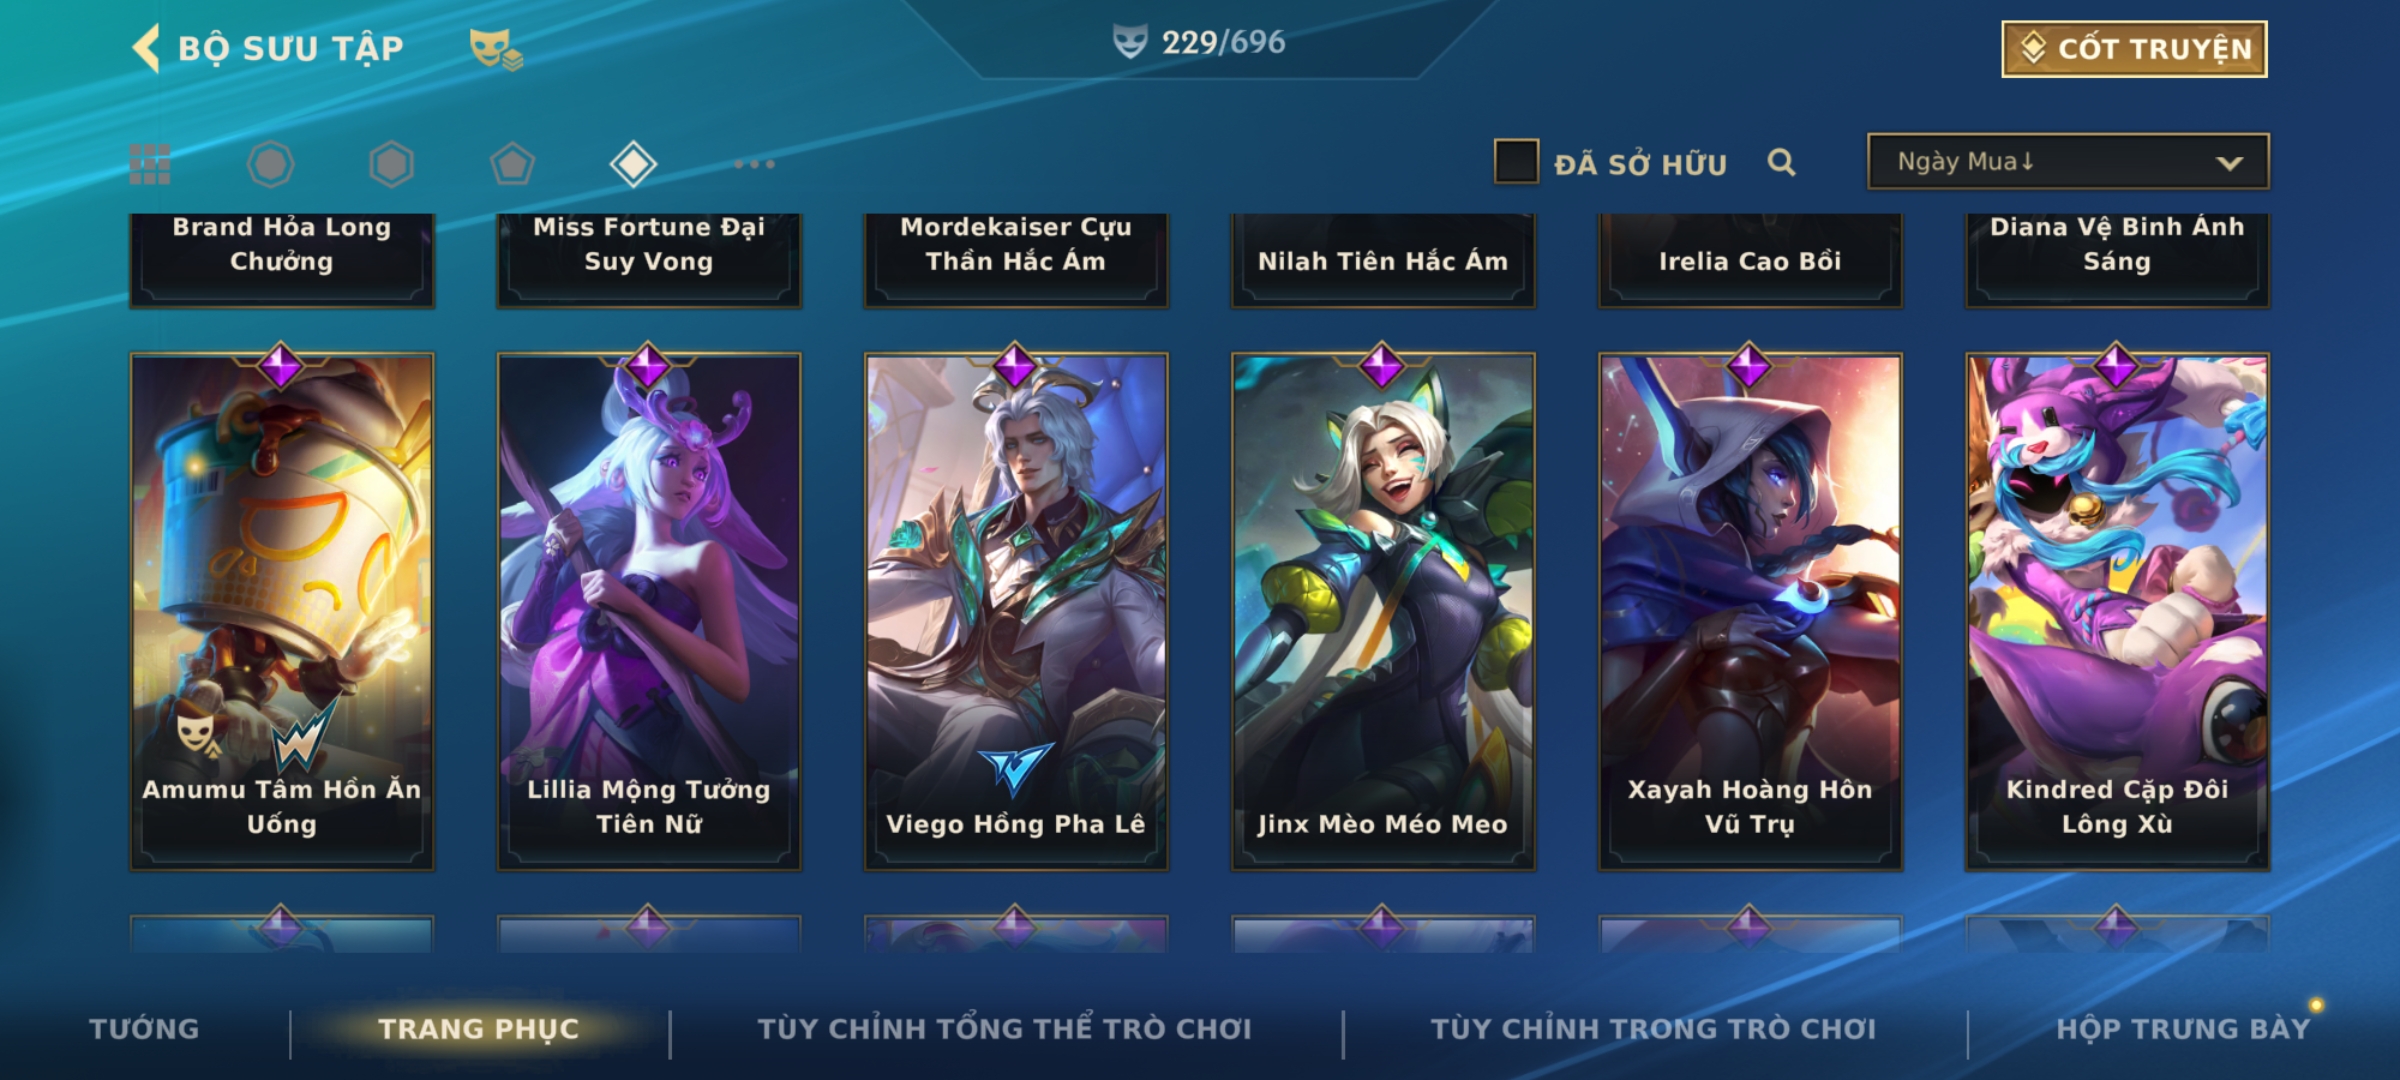Open the theater masks and coins icon
The width and height of the screenshot is (2400, 1080).
[496, 48]
